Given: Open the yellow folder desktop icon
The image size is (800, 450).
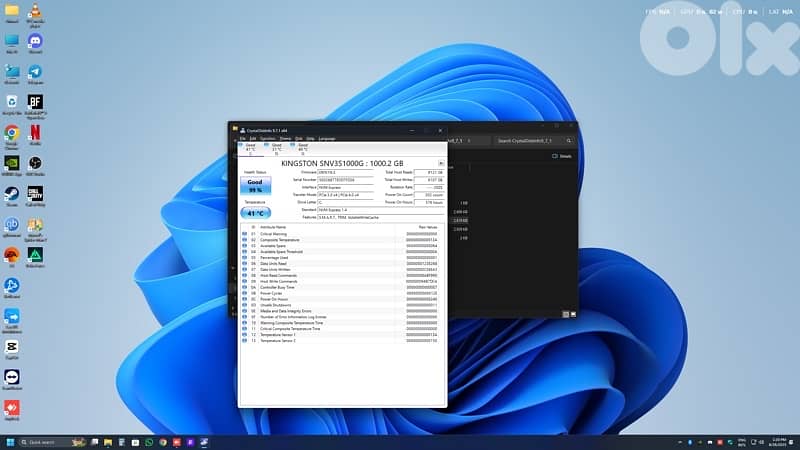Looking at the screenshot, I should (x=12, y=11).
